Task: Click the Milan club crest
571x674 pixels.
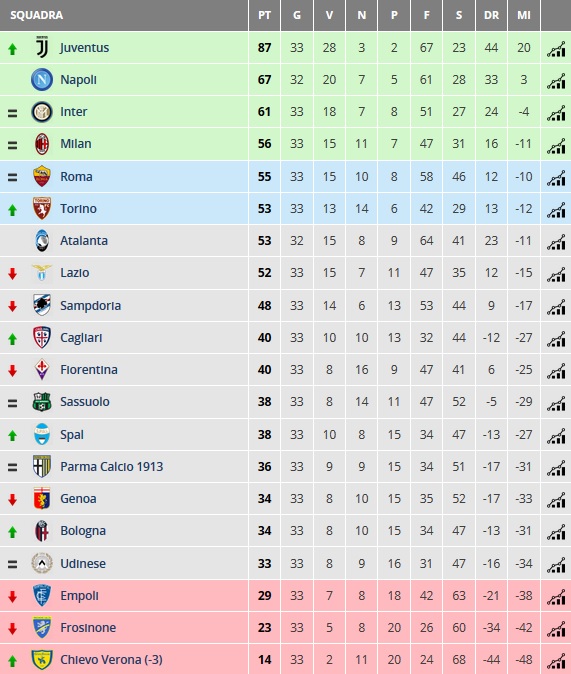Action: pyautogui.click(x=42, y=144)
